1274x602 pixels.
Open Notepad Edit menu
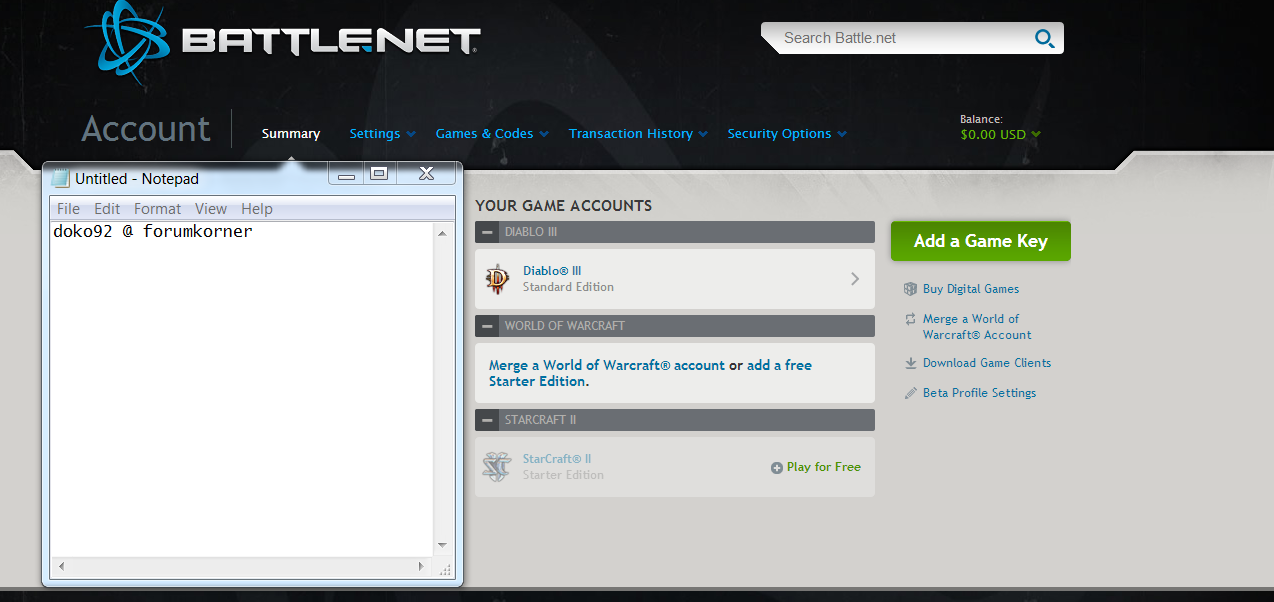[x=107, y=209]
